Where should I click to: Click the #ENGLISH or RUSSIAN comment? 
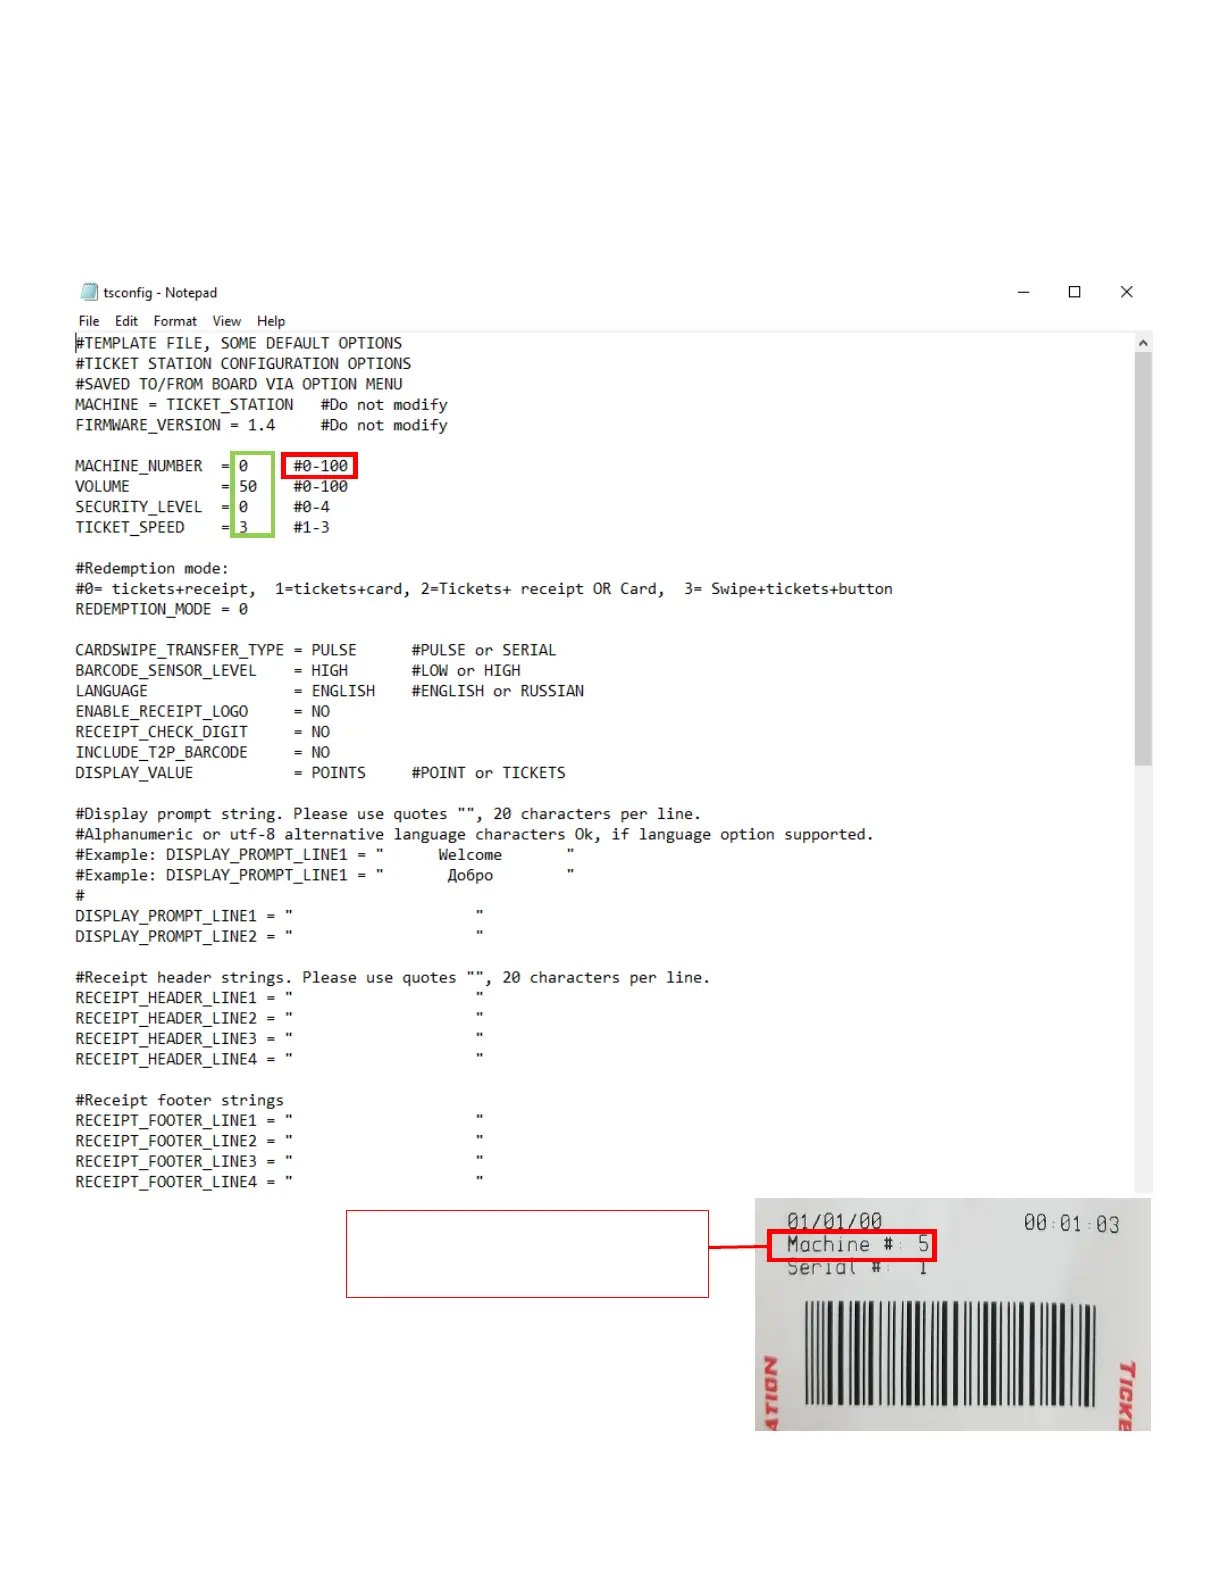(x=498, y=691)
